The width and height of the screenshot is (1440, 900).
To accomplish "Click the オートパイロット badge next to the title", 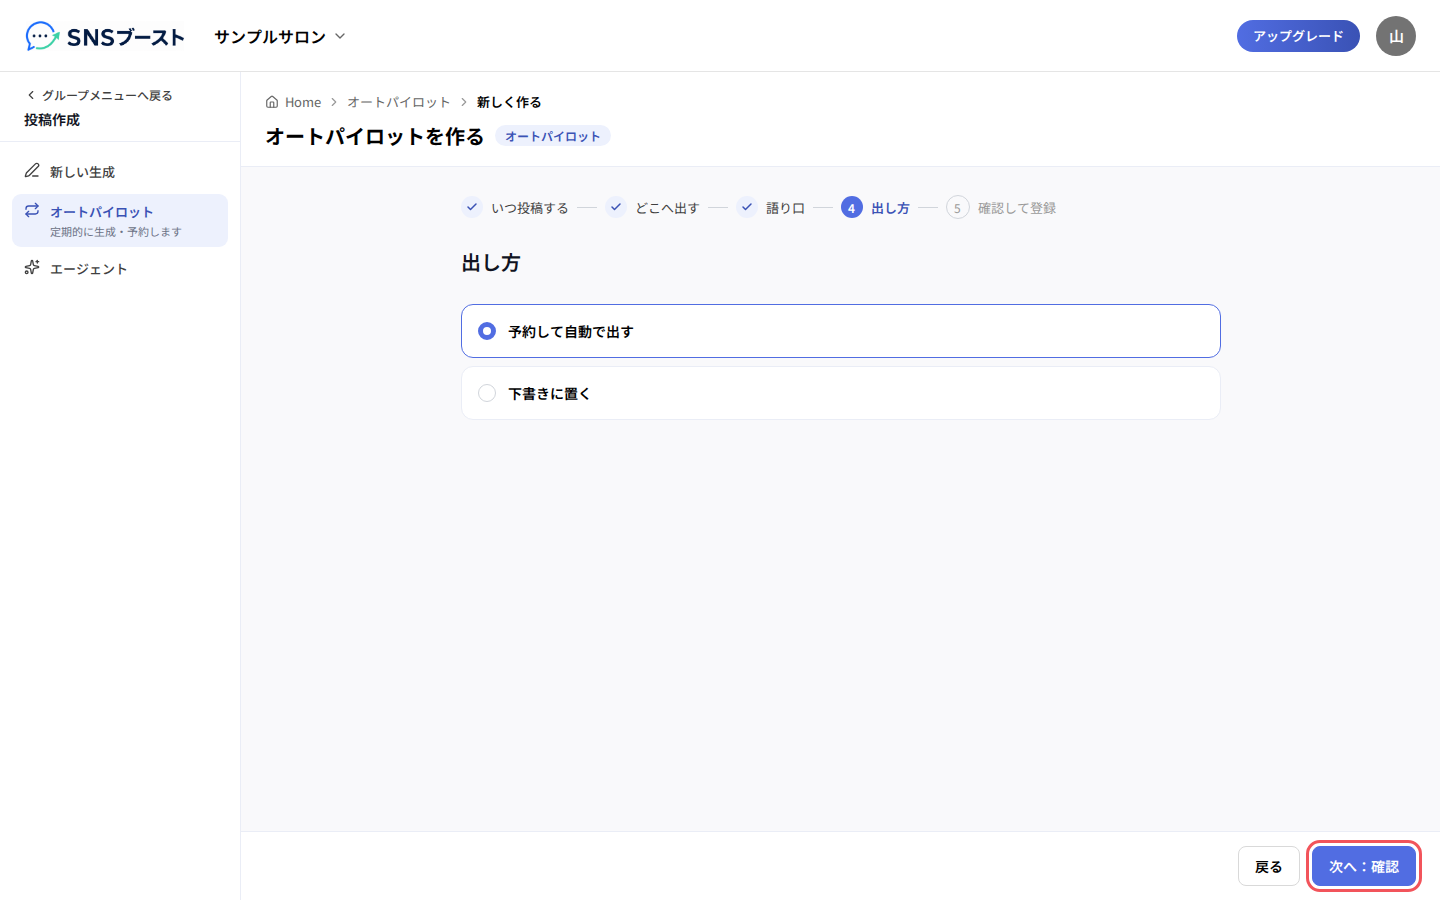I will (x=552, y=136).
